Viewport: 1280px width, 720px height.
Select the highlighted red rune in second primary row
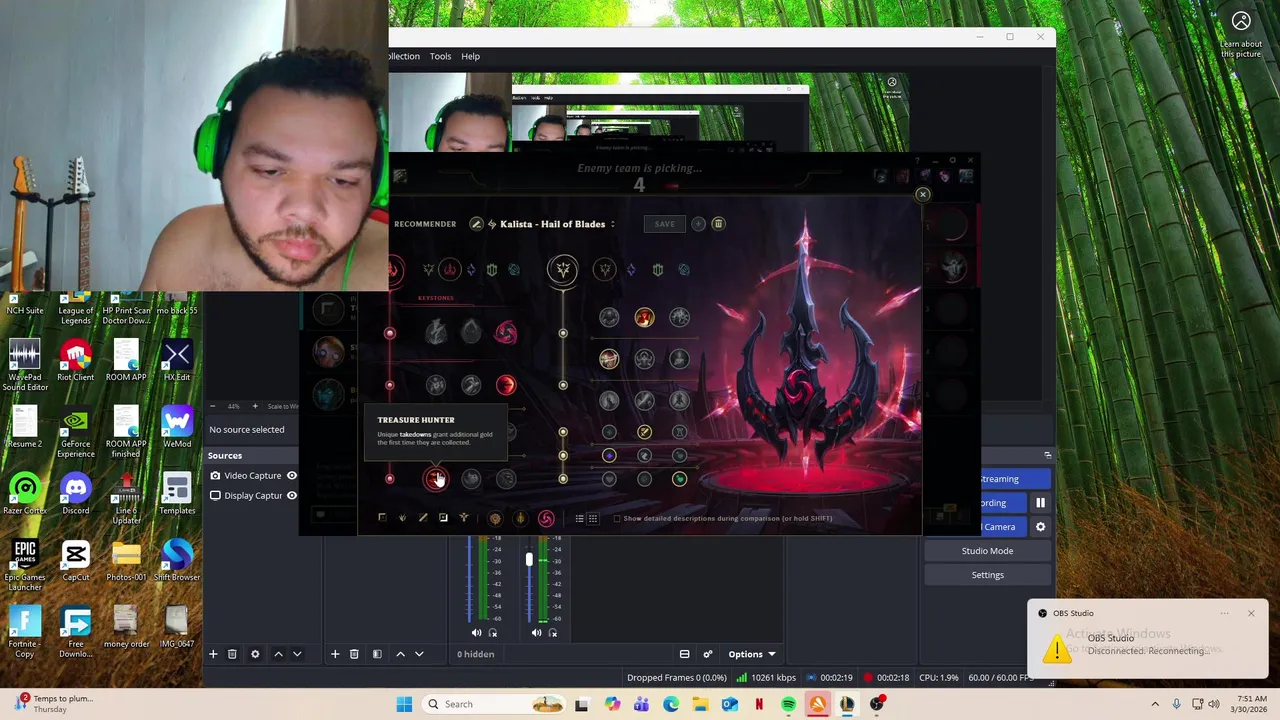pyautogui.click(x=505, y=385)
